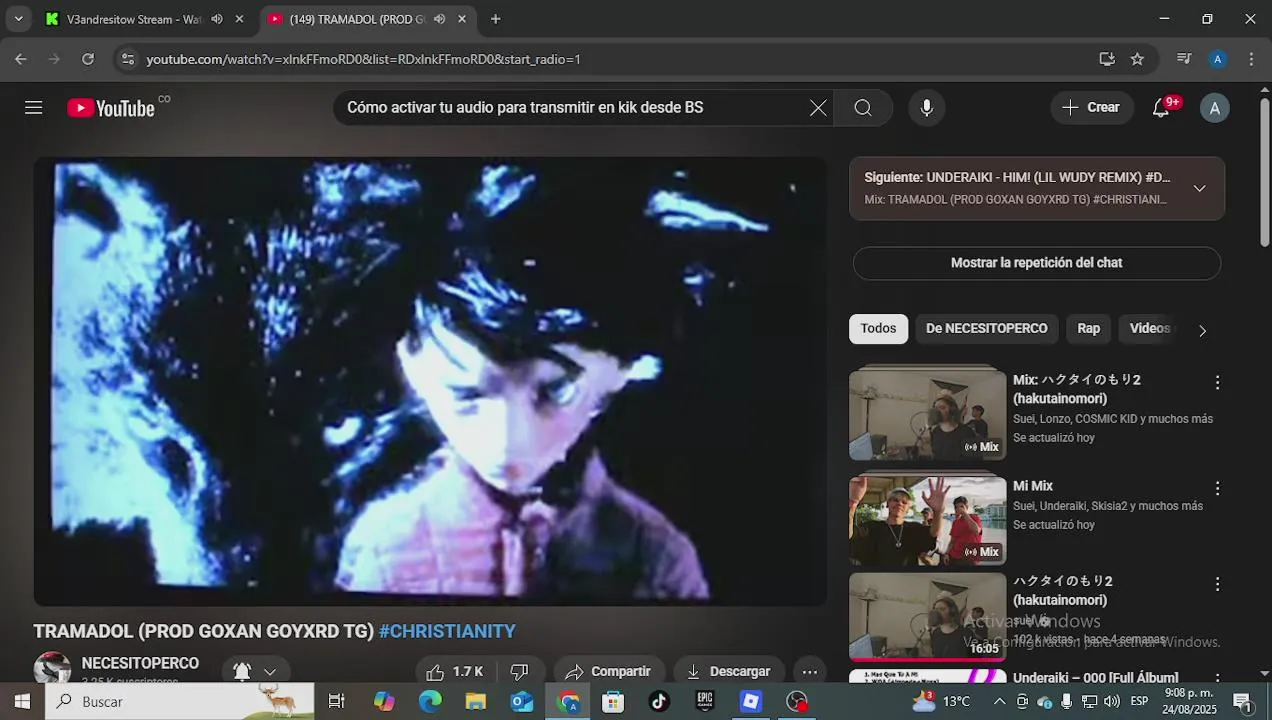The image size is (1272, 720).
Task: Show more filter chips with arrow
Action: (1202, 330)
